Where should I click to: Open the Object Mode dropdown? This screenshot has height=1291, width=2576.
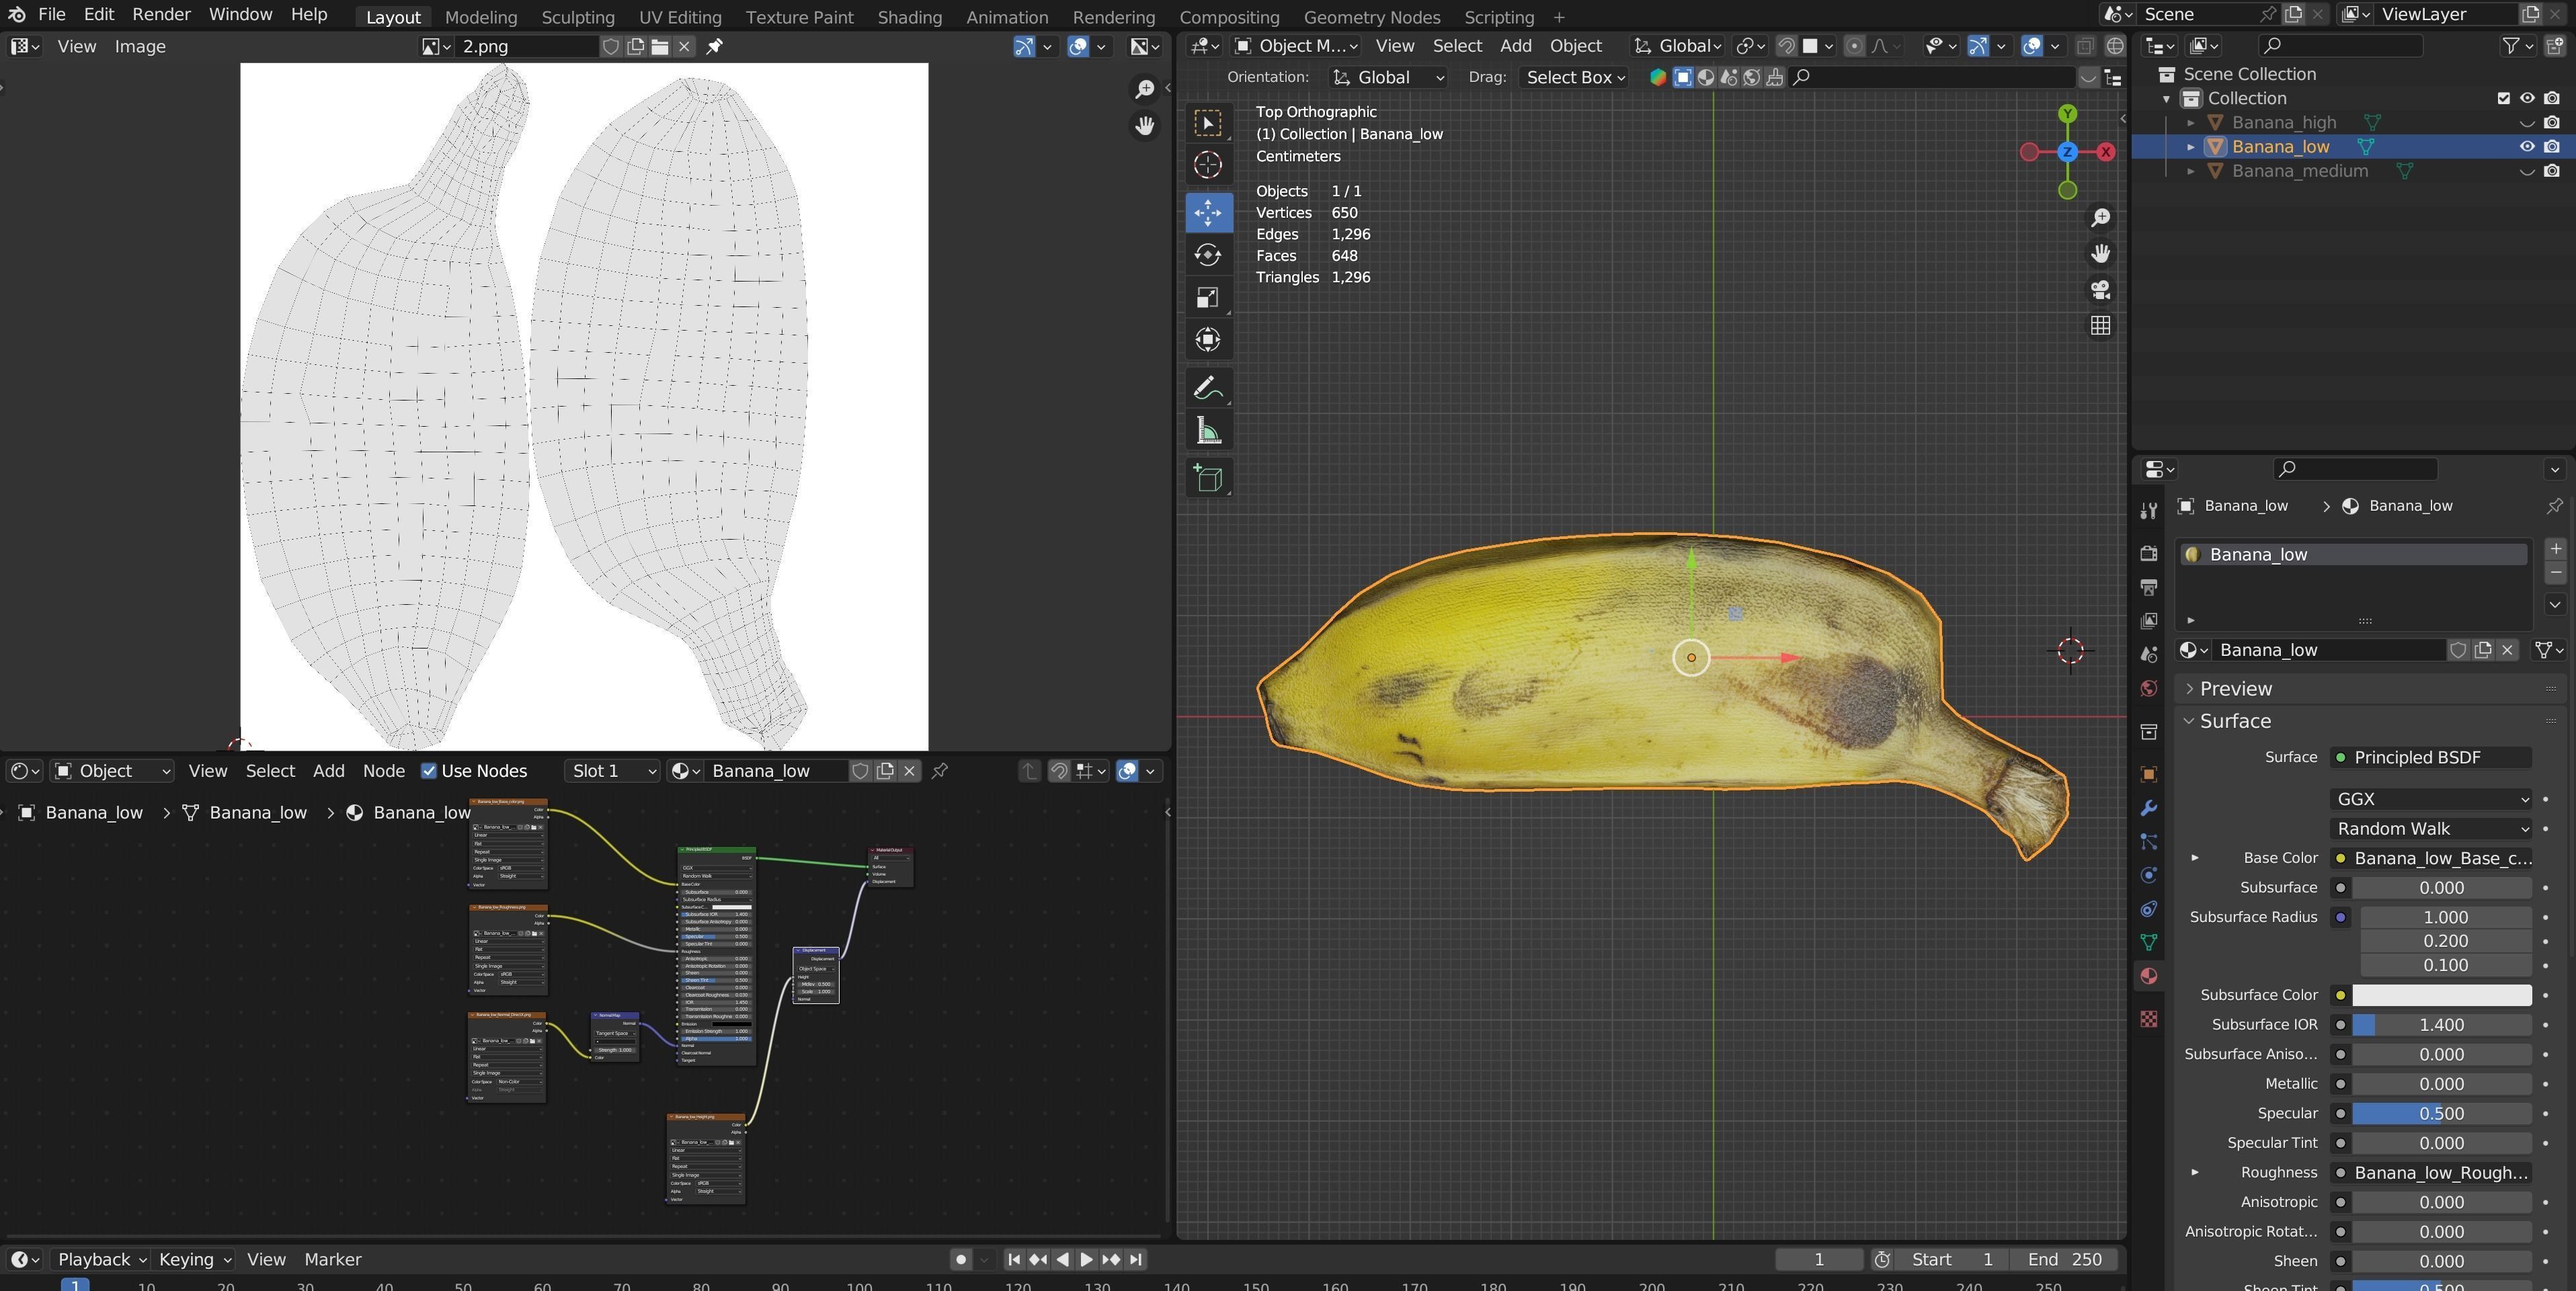click(1296, 46)
